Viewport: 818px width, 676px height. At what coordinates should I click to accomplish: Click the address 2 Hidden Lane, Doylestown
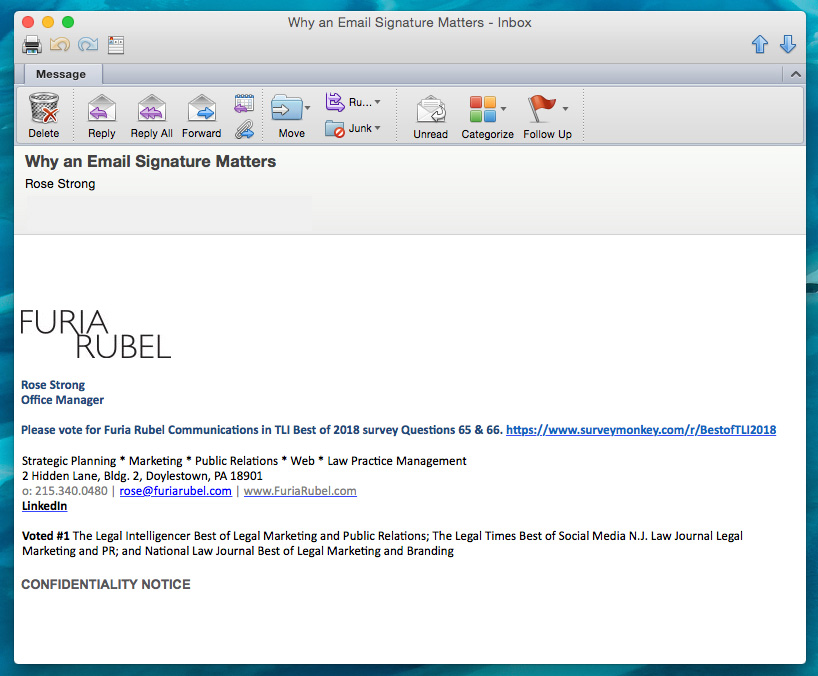tap(142, 476)
